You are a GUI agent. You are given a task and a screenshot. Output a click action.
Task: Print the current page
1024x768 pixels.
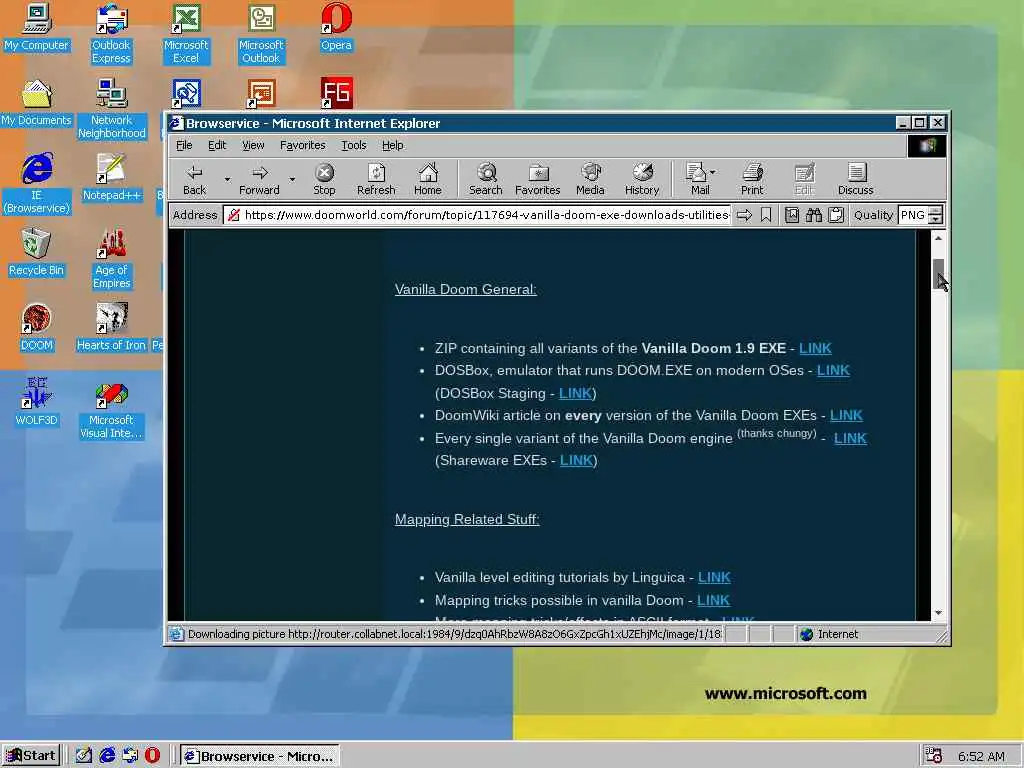pyautogui.click(x=752, y=180)
